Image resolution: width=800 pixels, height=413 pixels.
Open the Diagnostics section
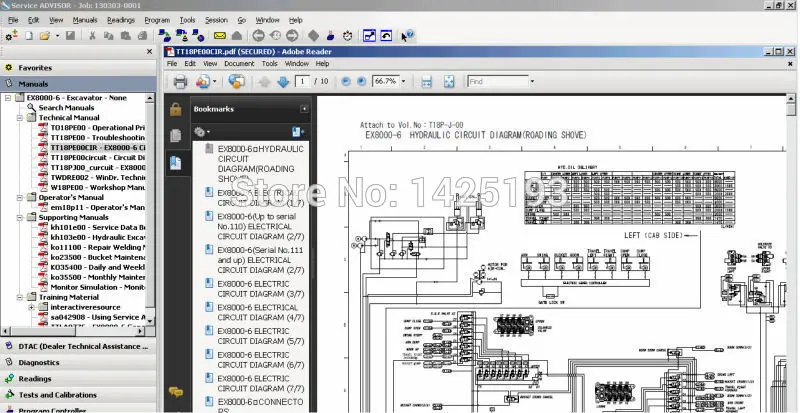point(39,362)
